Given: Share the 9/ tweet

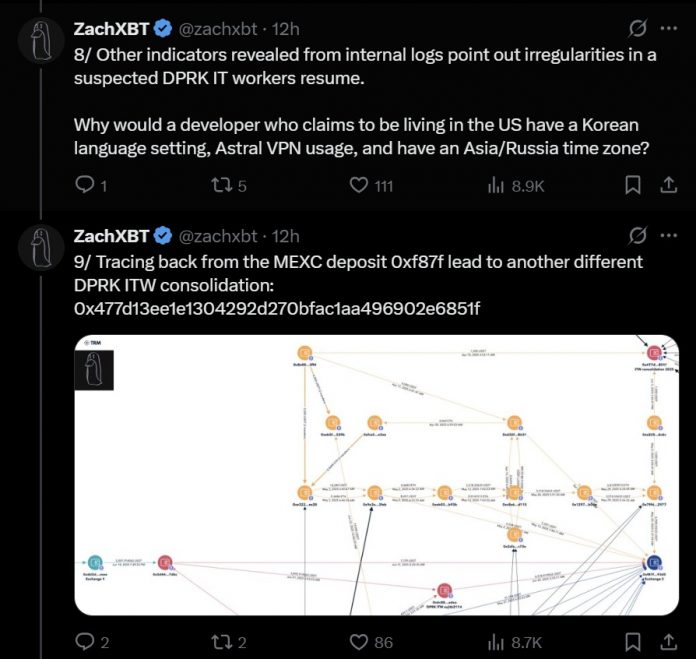Looking at the screenshot, I should tap(667, 642).
